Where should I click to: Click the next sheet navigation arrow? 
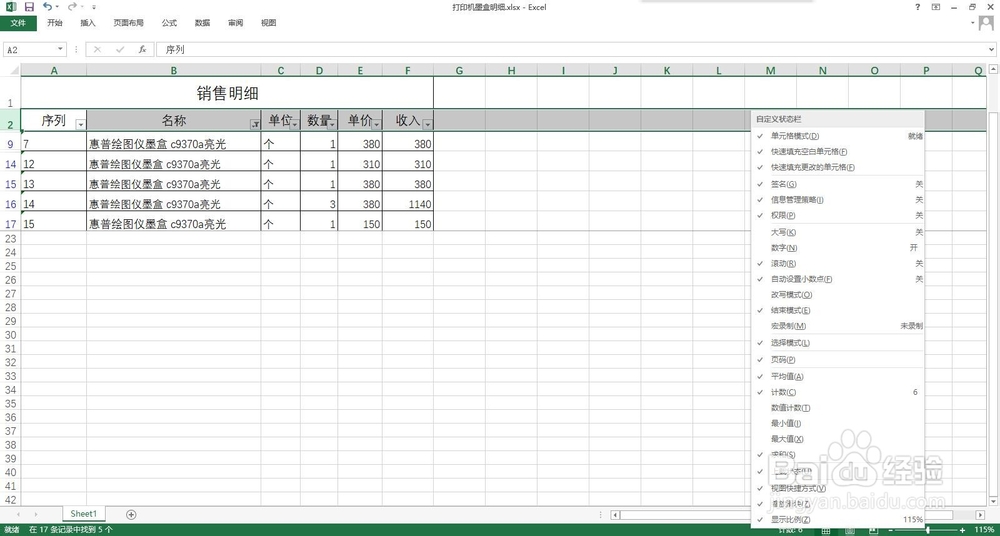click(x=36, y=514)
